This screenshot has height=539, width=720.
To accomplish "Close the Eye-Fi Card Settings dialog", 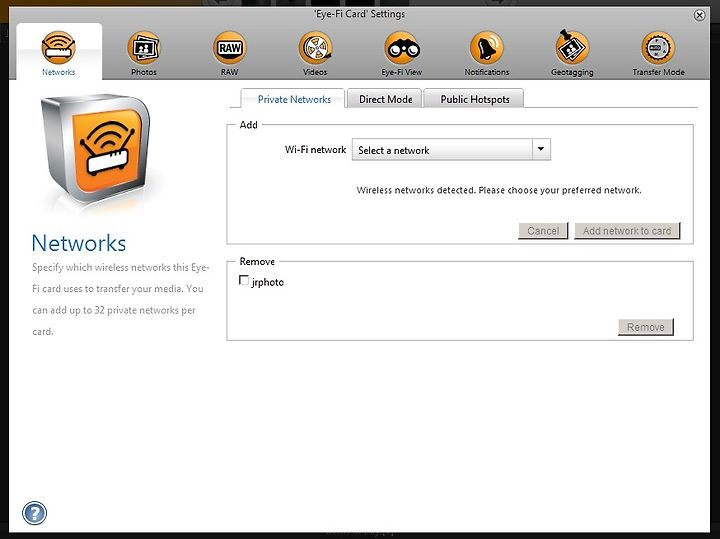I will pos(699,16).
